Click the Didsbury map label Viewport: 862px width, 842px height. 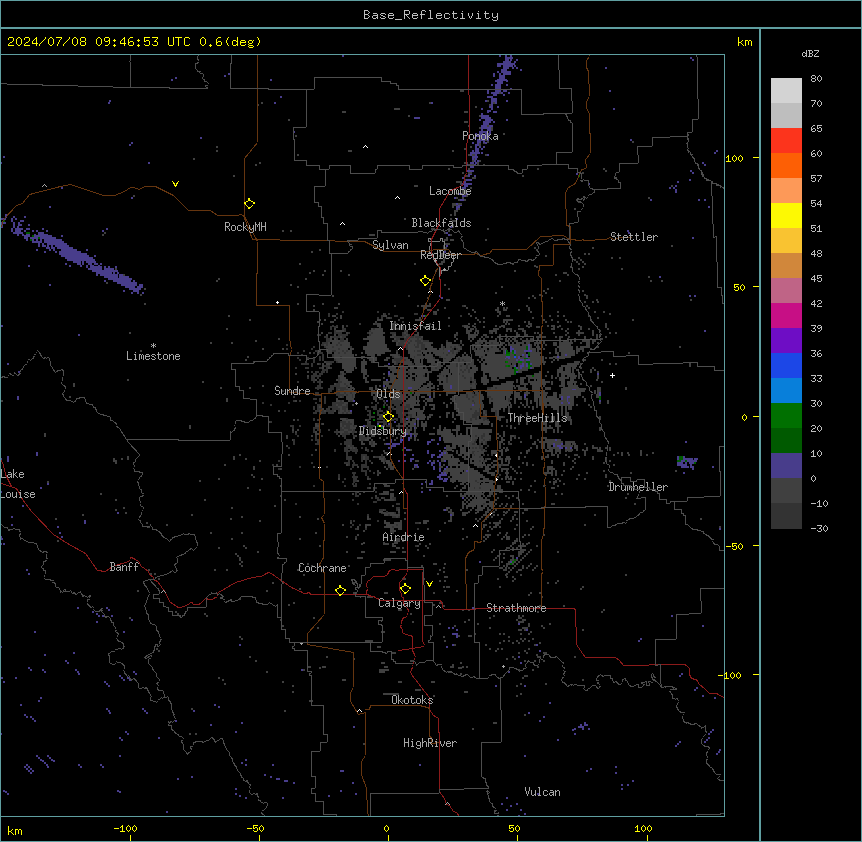[383, 431]
